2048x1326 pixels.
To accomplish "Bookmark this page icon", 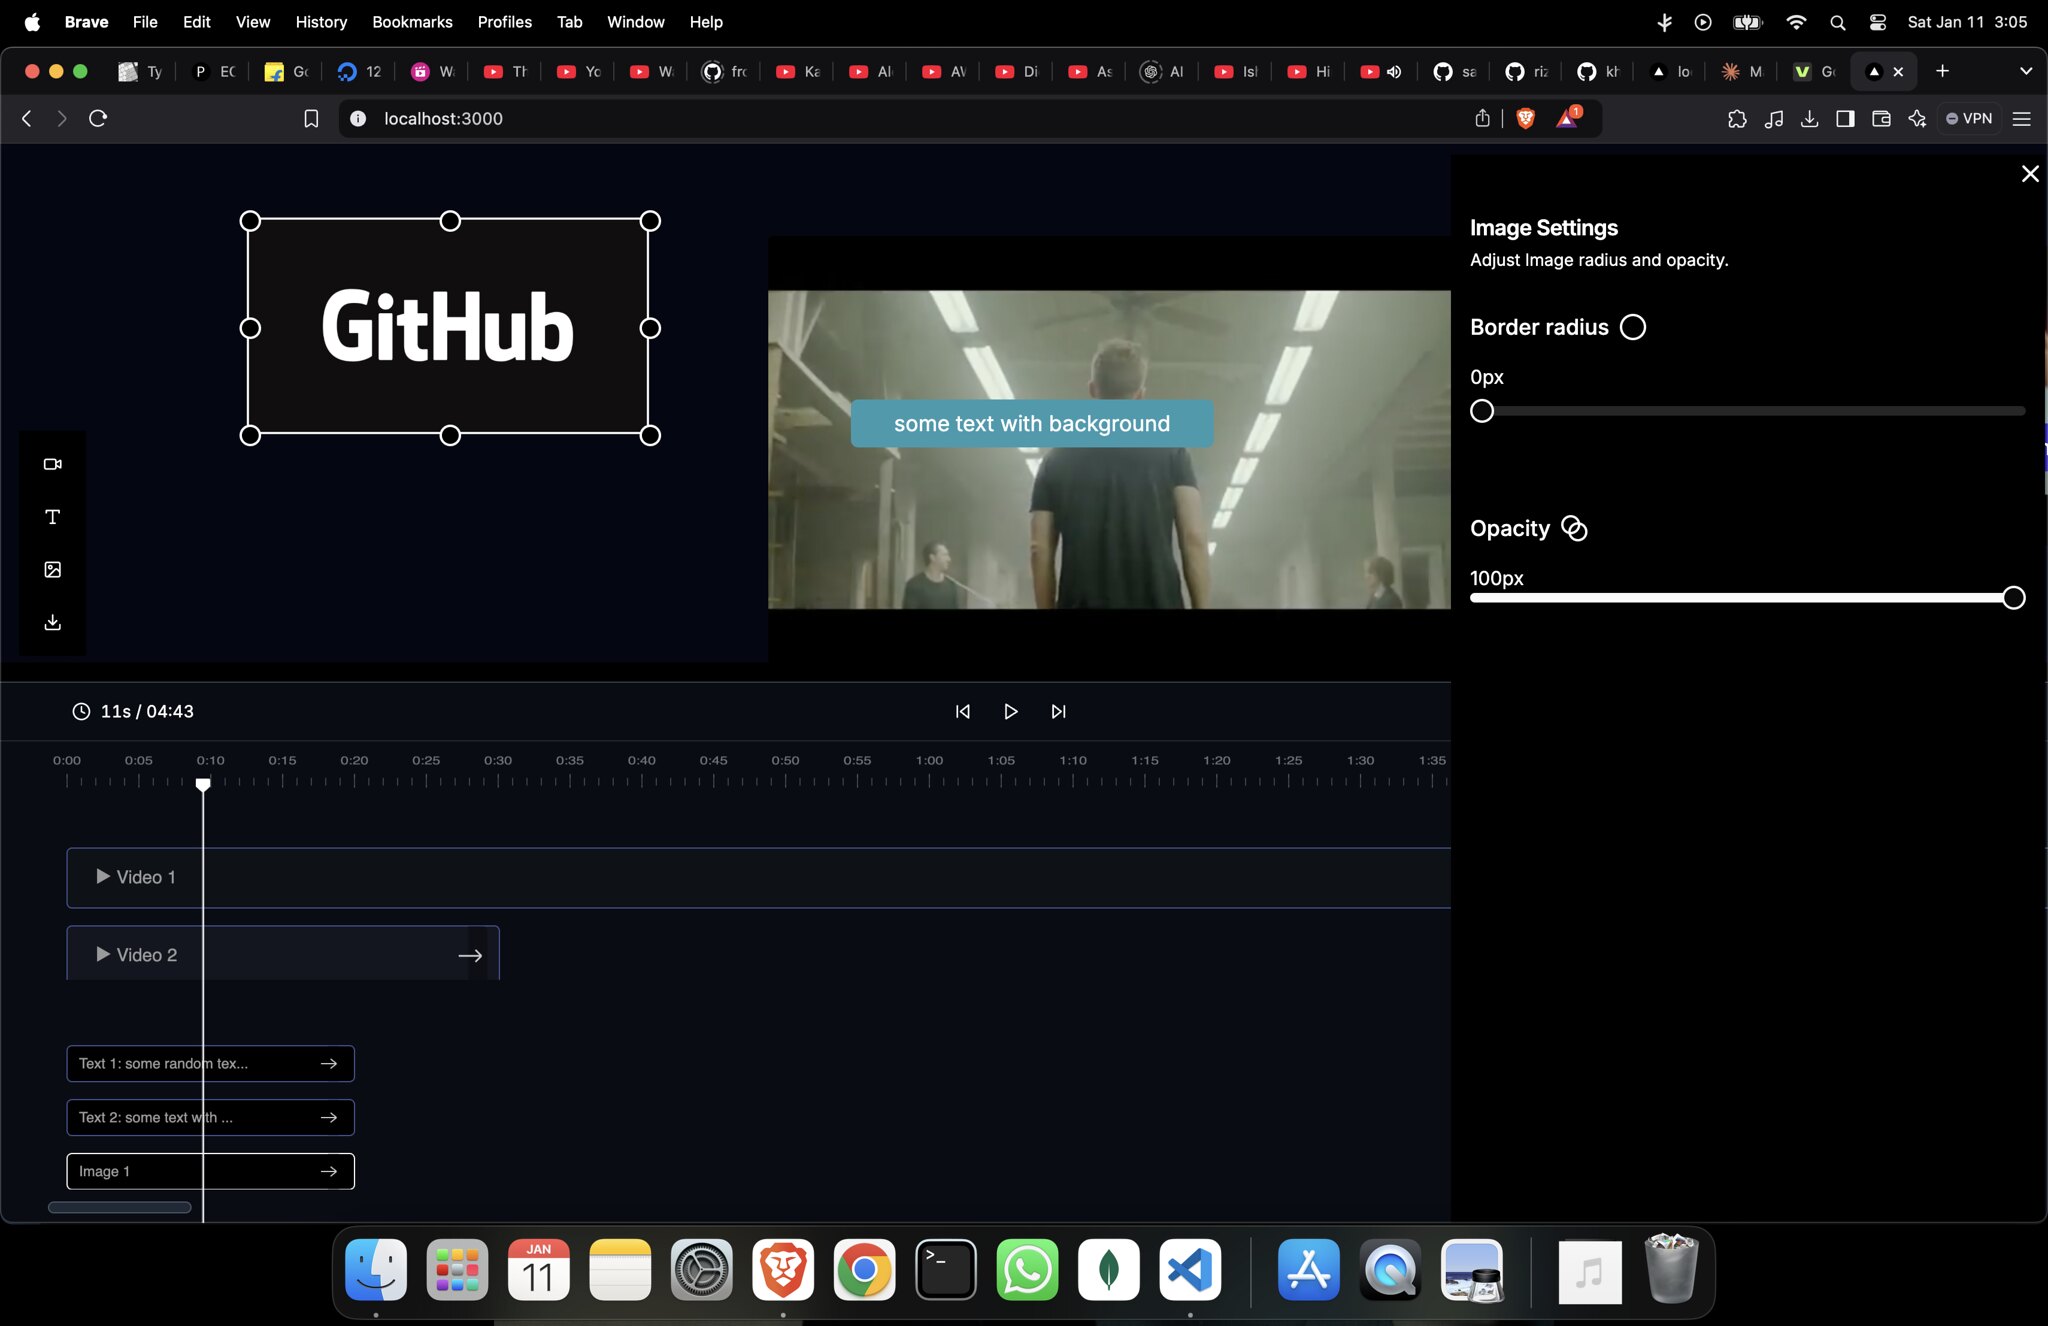I will point(311,119).
